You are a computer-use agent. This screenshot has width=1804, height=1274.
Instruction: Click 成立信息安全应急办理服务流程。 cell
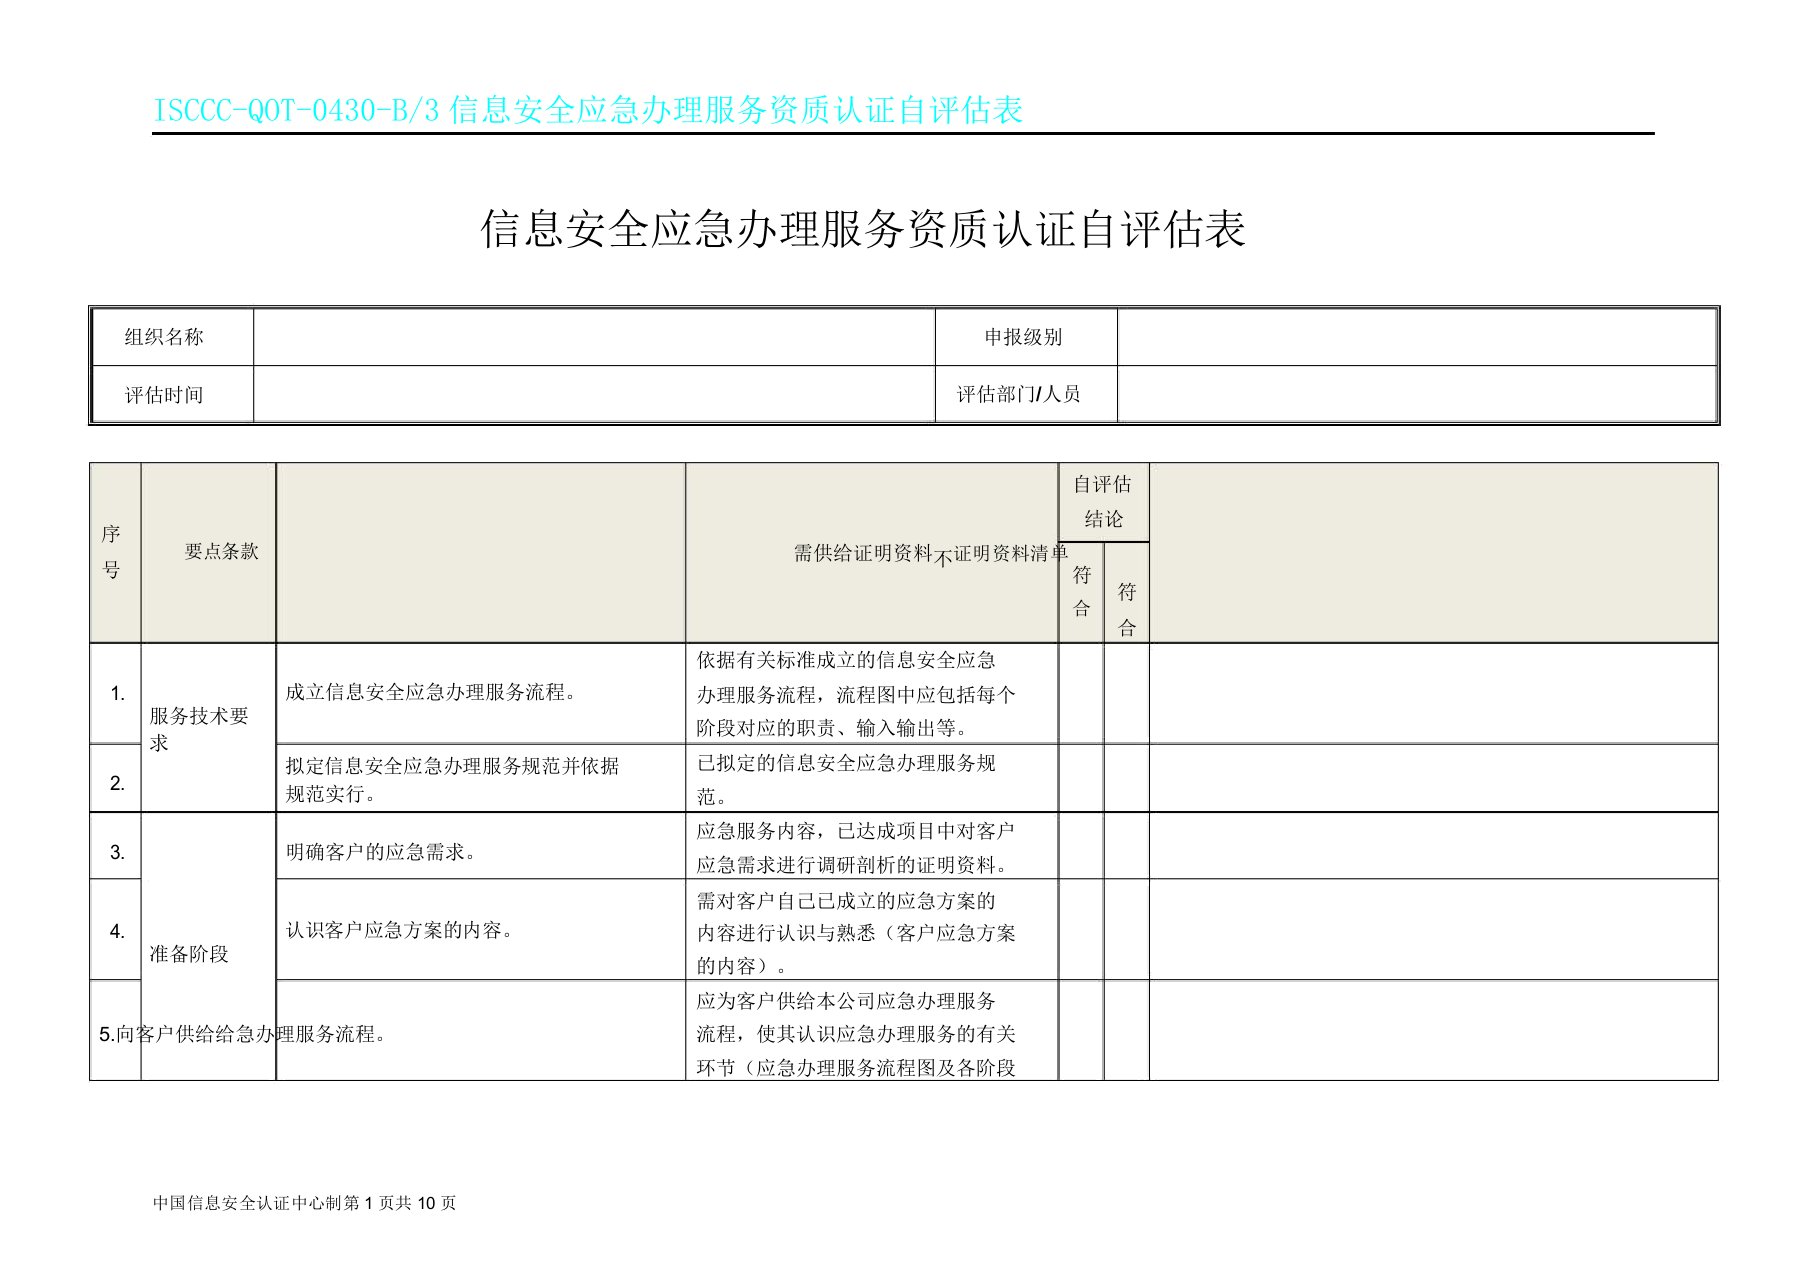tap(481, 693)
